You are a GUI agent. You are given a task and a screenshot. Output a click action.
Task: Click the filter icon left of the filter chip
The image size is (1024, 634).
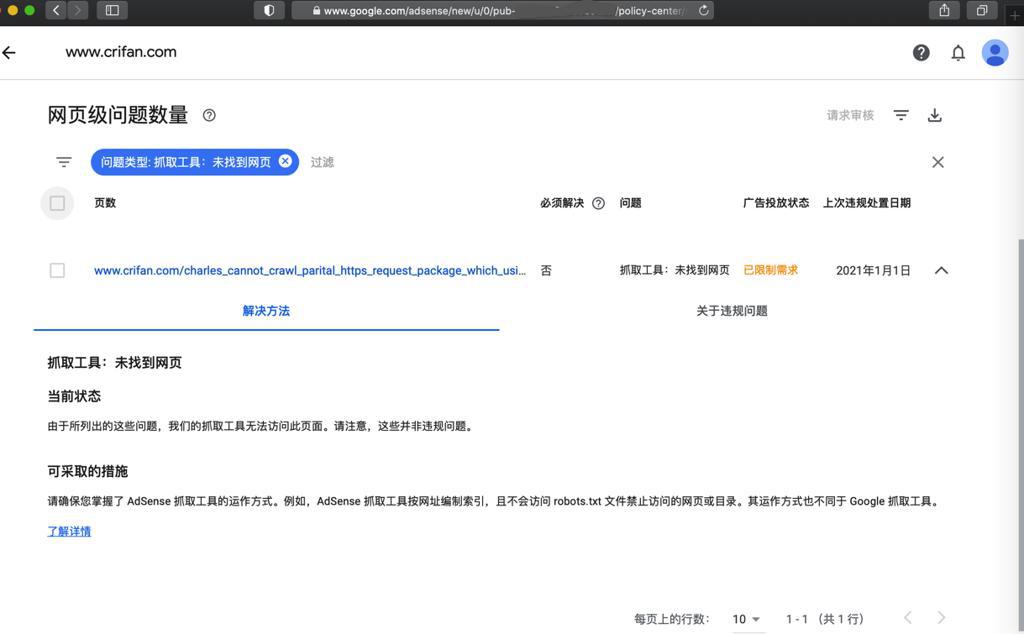point(63,162)
